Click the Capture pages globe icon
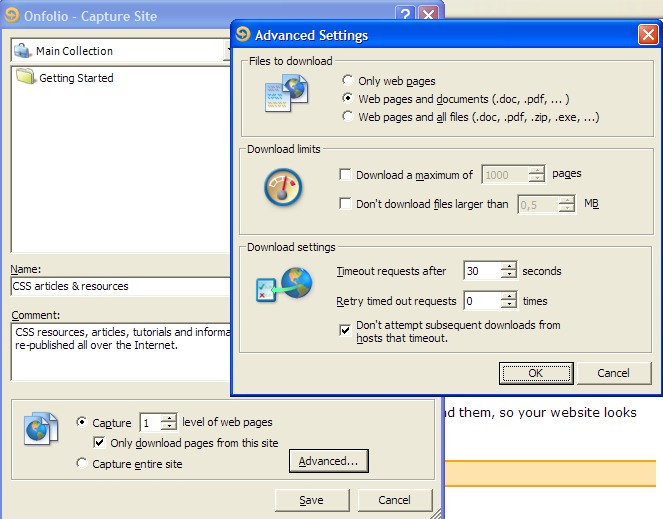Screen dimensions: 663x519 coord(39,428)
